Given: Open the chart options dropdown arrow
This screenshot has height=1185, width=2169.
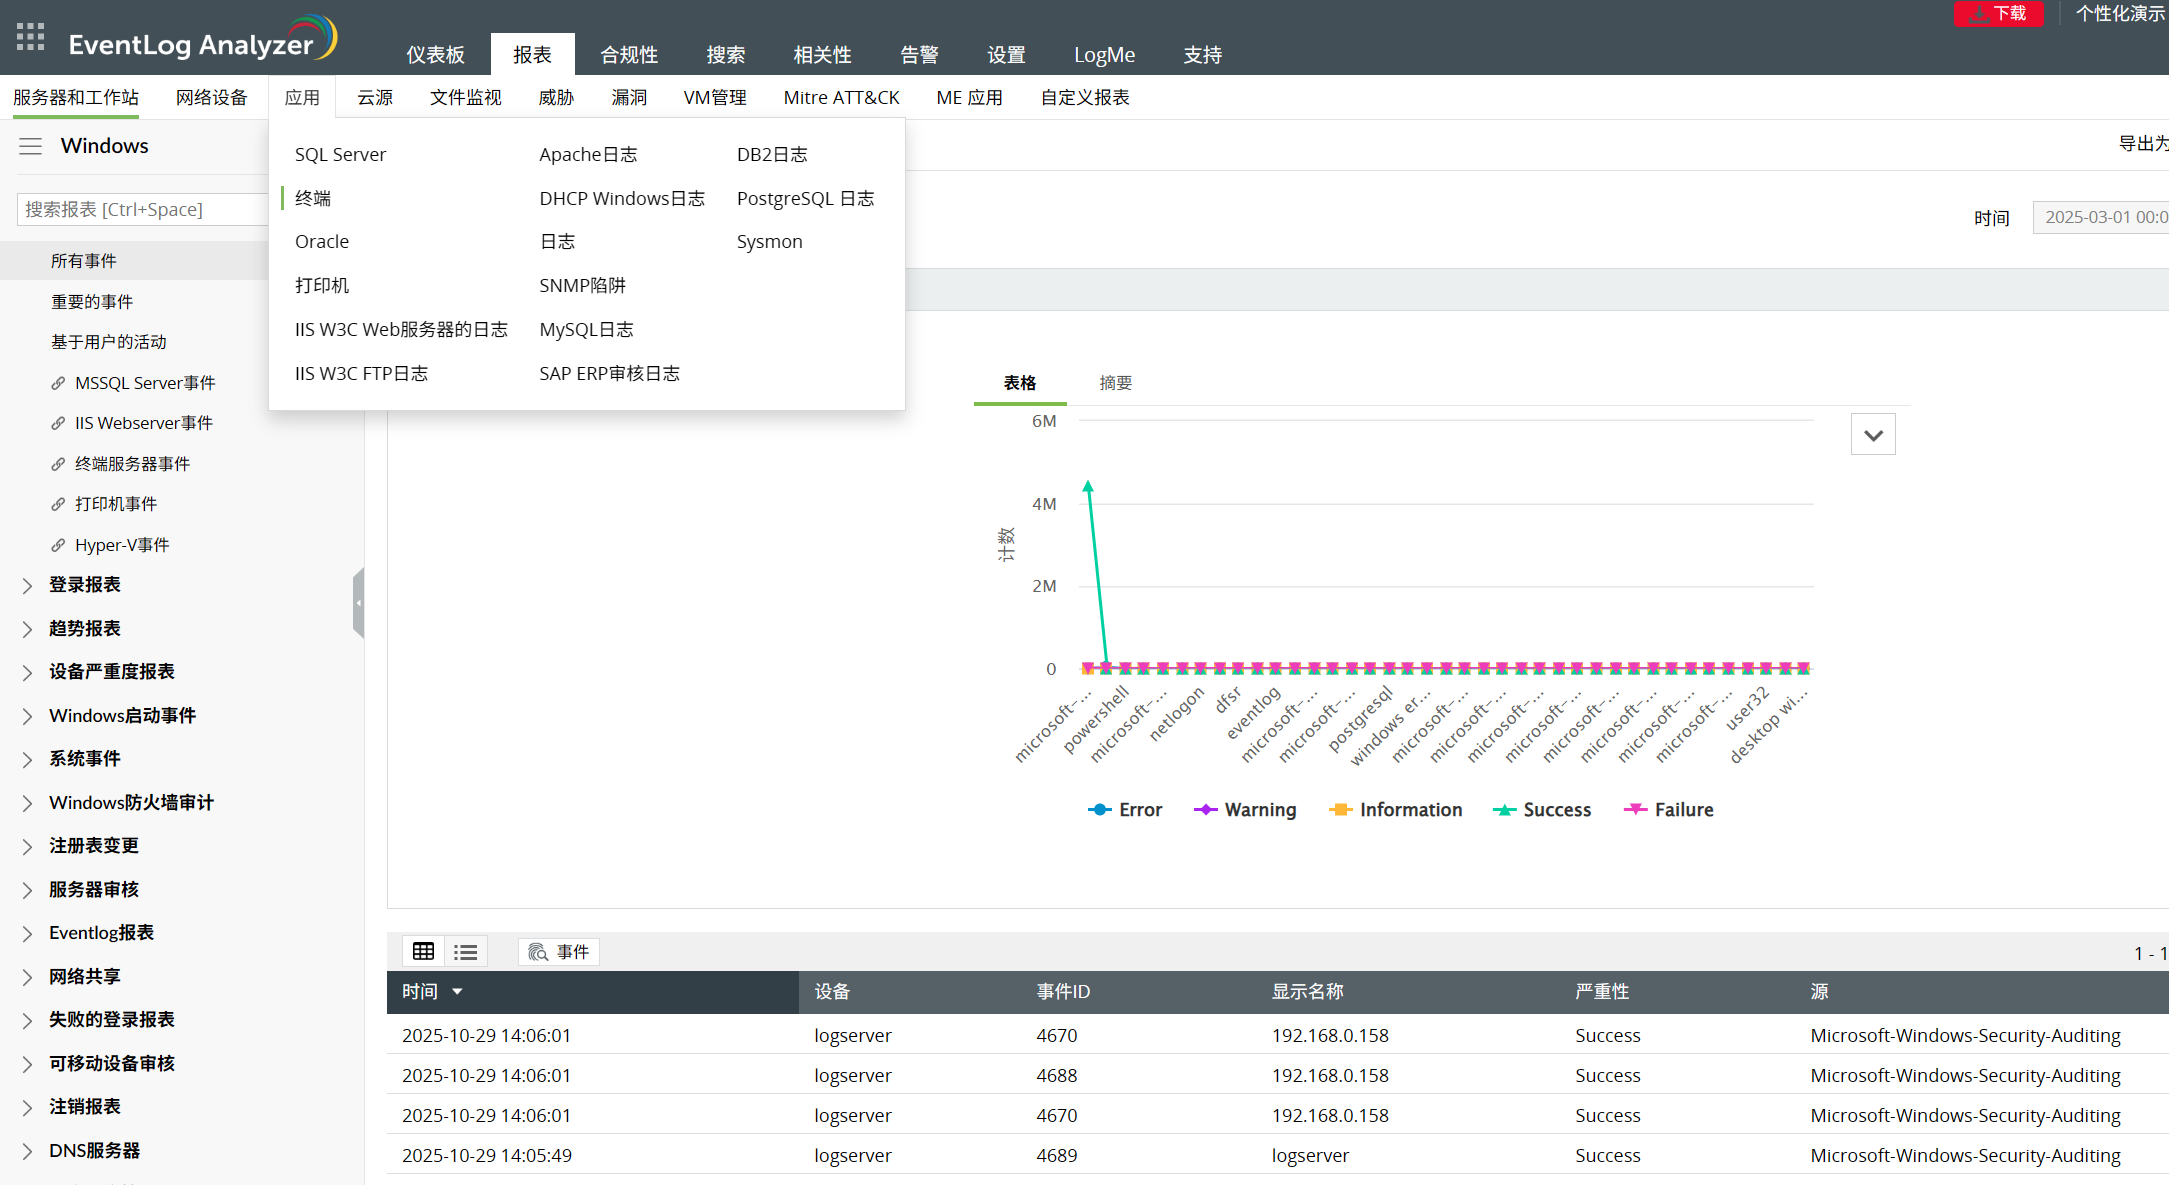Looking at the screenshot, I should (1873, 435).
